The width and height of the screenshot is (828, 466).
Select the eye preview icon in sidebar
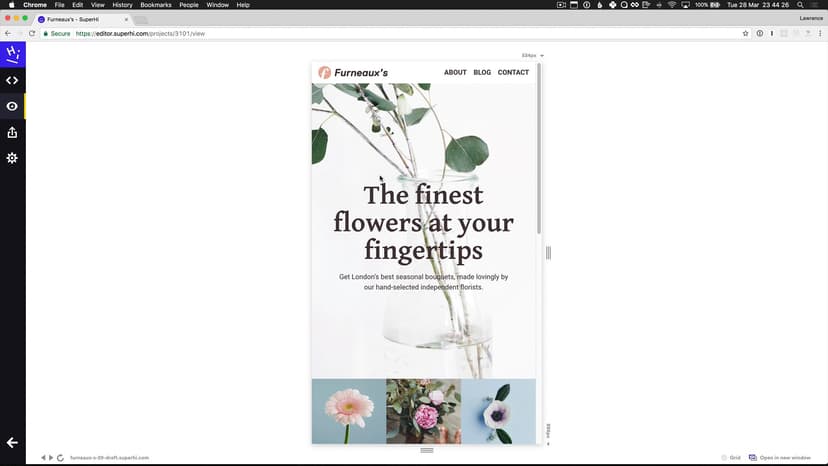click(x=12, y=106)
